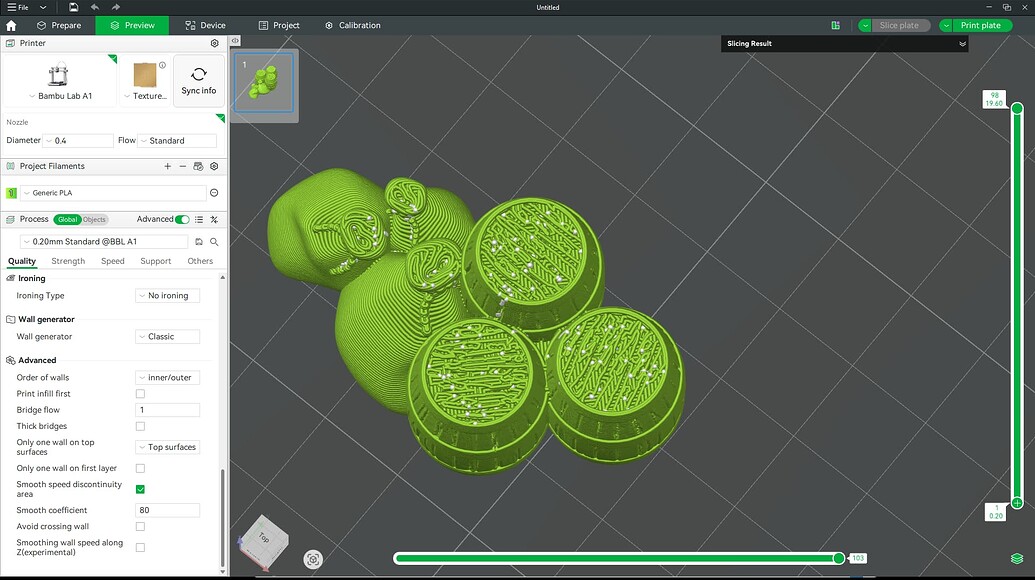Image resolution: width=1035 pixels, height=580 pixels.
Task: Enable Print infill first checkbox
Action: click(140, 394)
